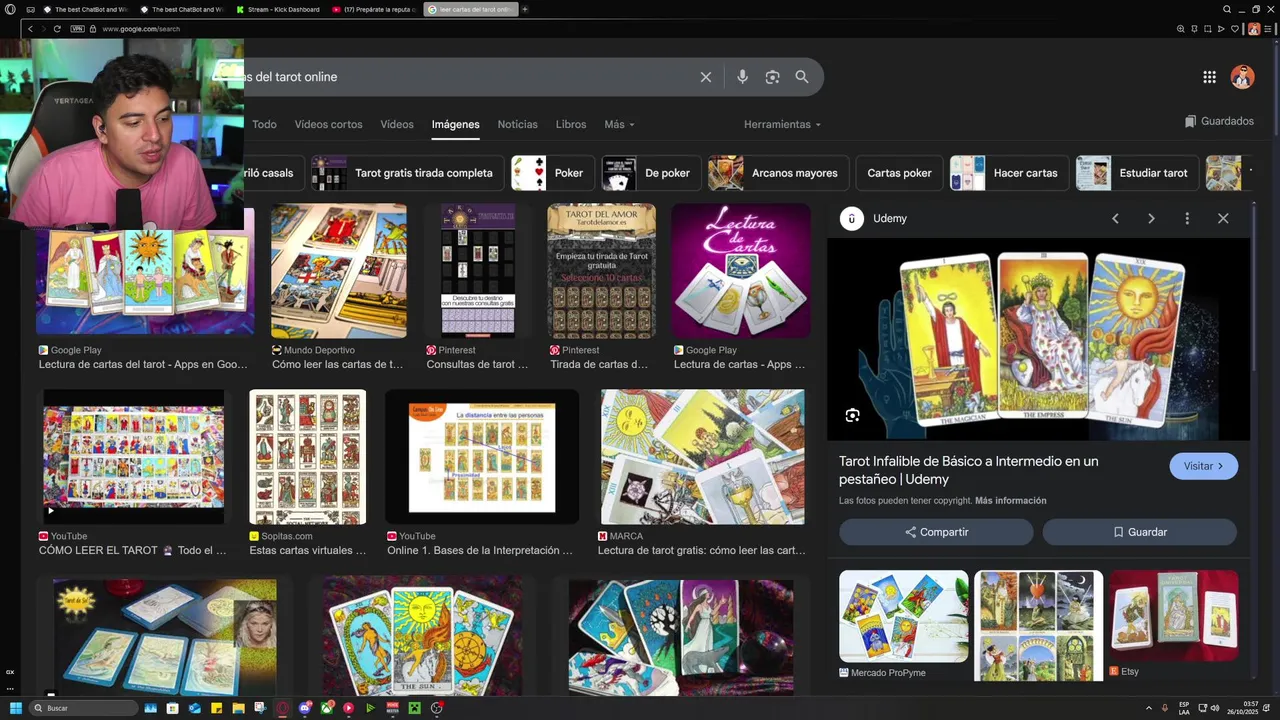The width and height of the screenshot is (1280, 720).
Task: Select the Estudiar tarot chip
Action: click(1136, 173)
